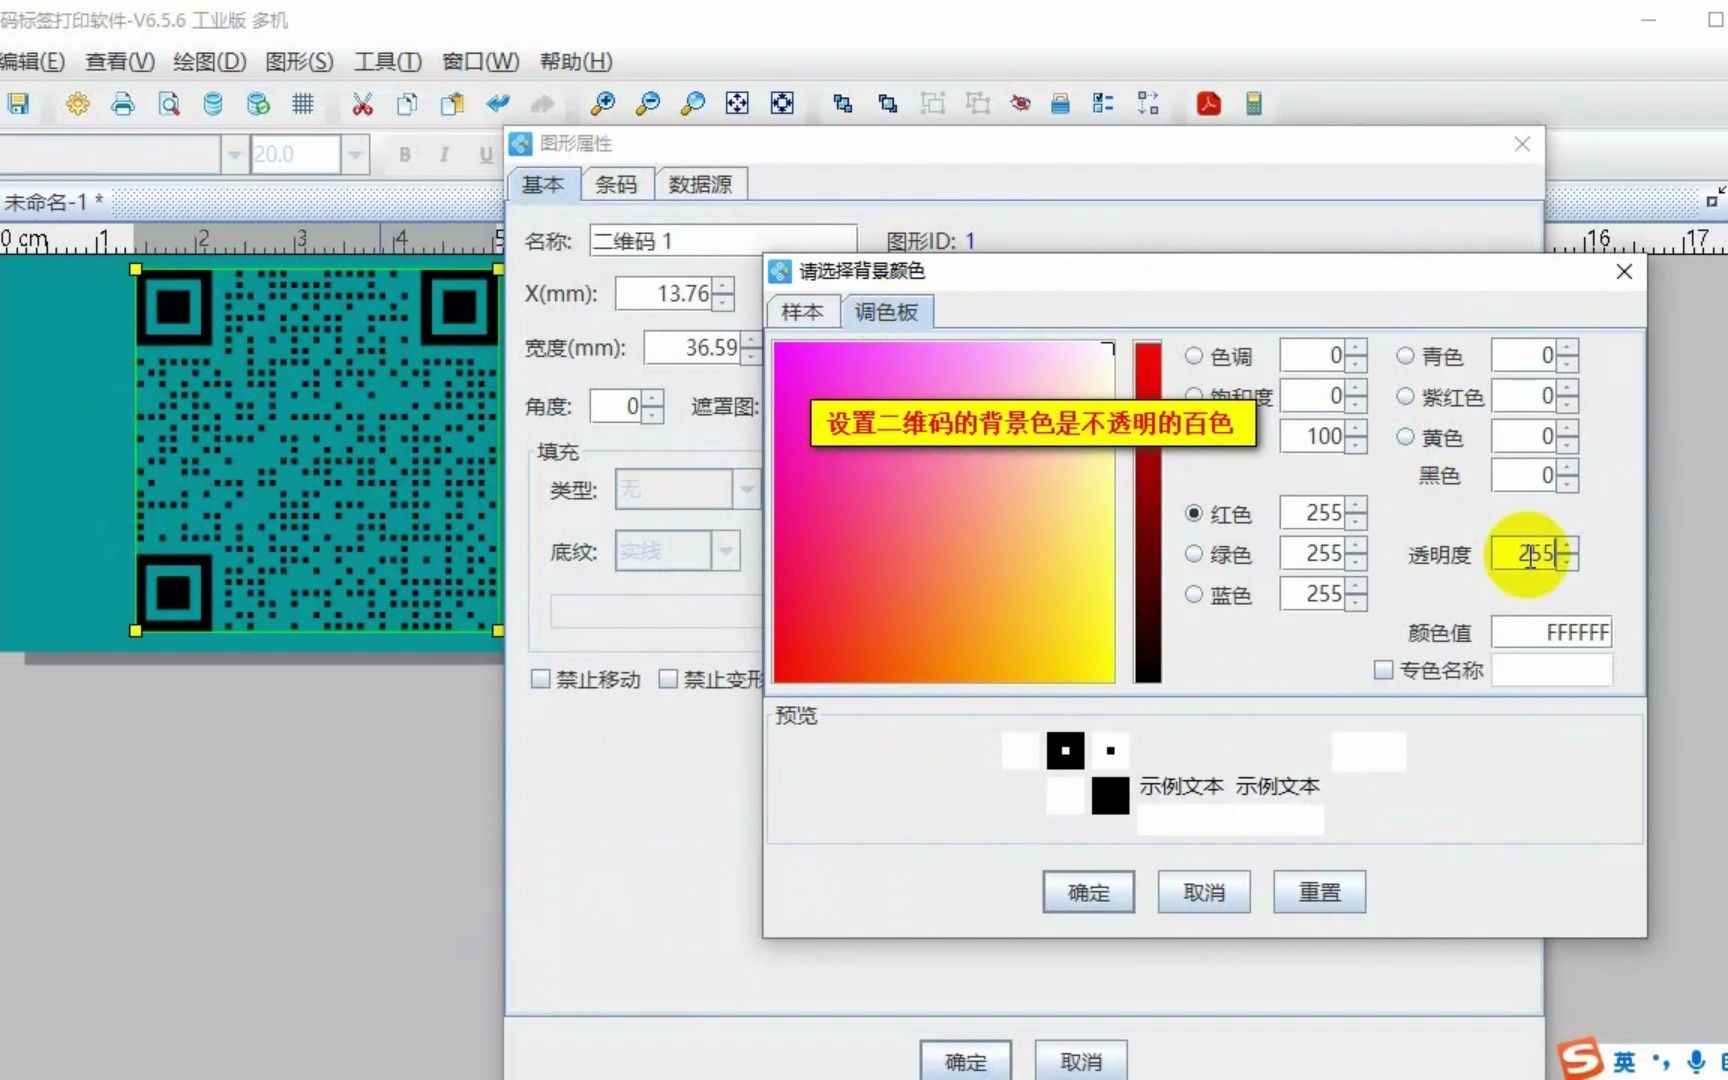
Task: Select the 黄色 (yellow) radio button
Action: pyautogui.click(x=1405, y=436)
